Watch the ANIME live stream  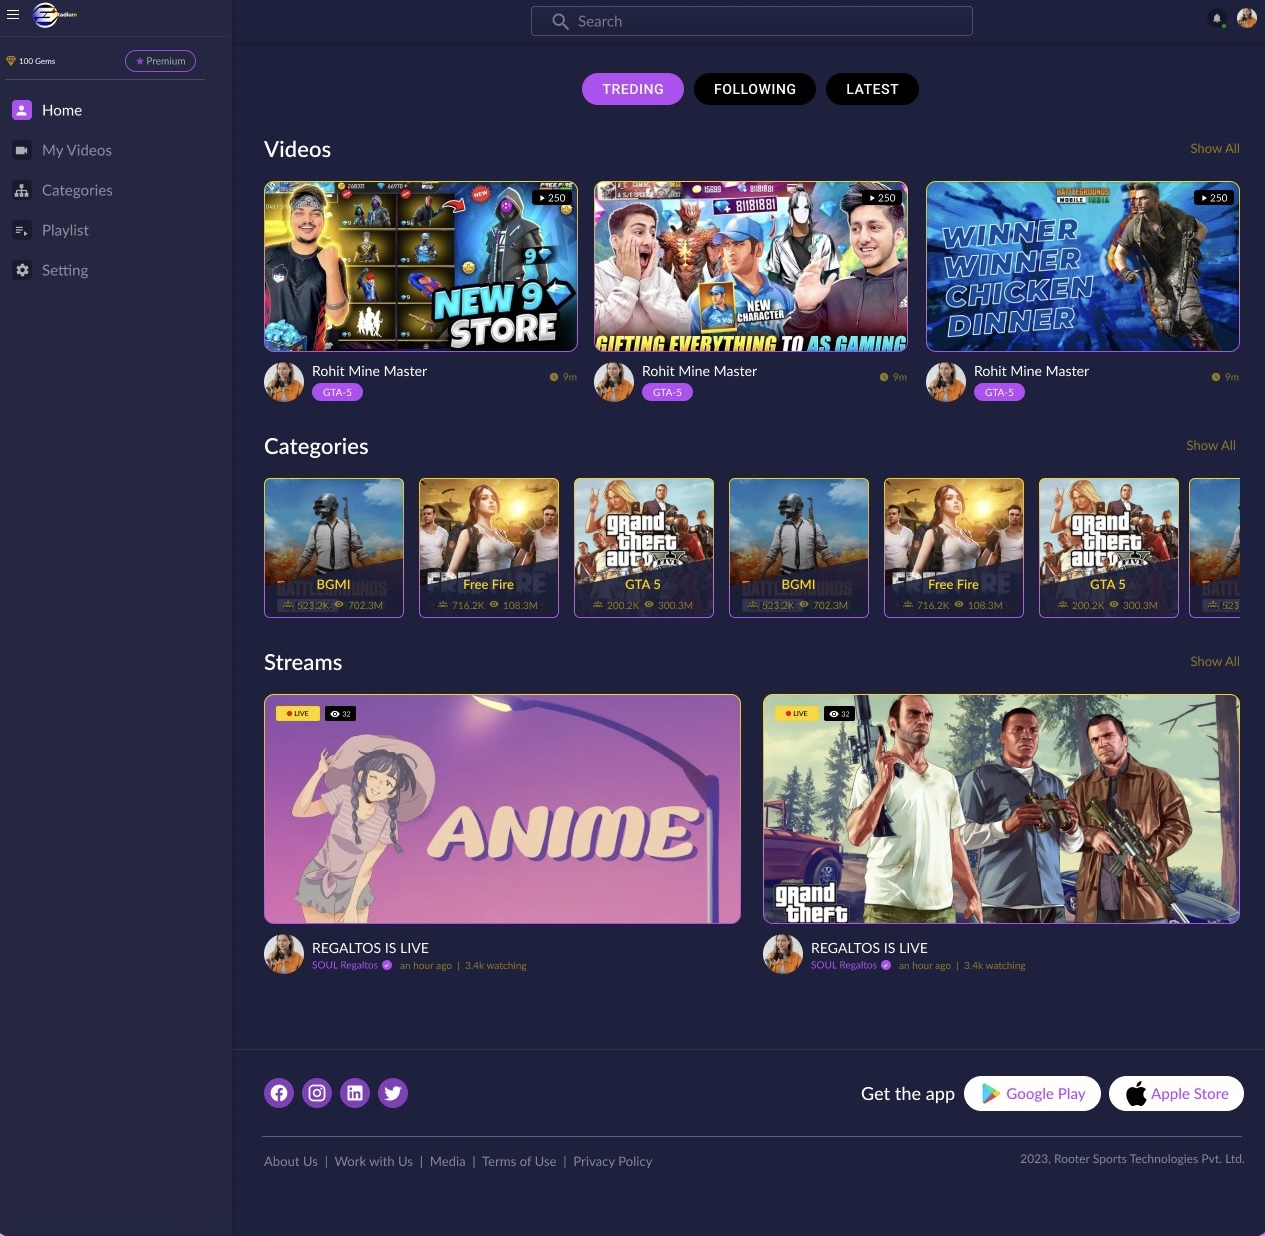click(x=502, y=809)
